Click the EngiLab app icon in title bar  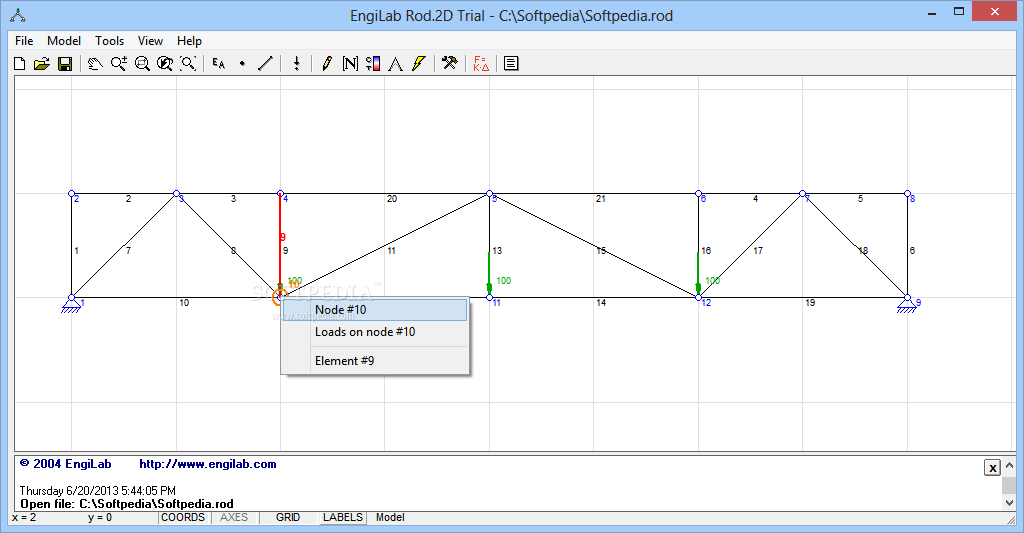coord(18,16)
